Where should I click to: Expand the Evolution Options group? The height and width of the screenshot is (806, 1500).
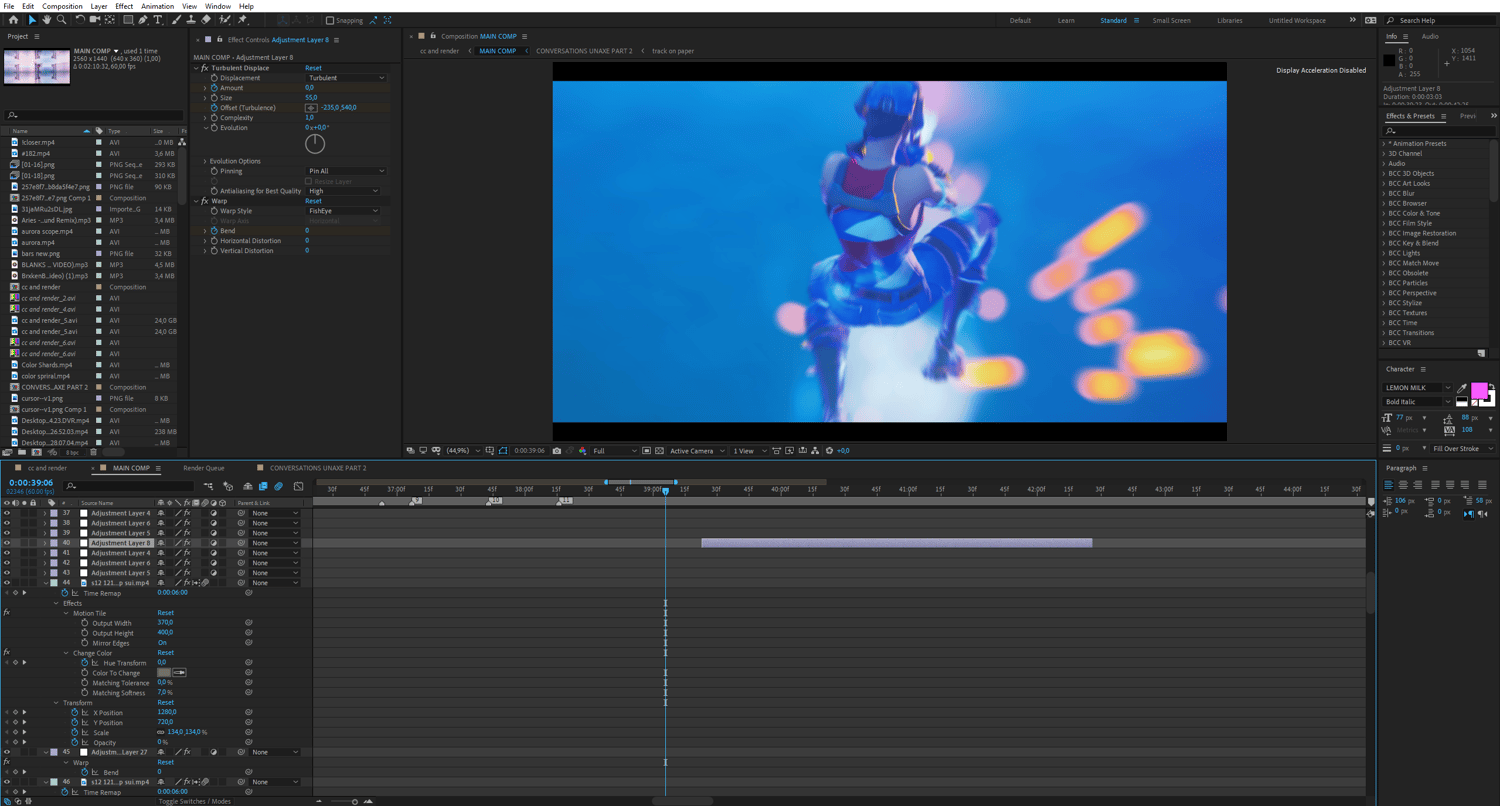pyautogui.click(x=205, y=161)
